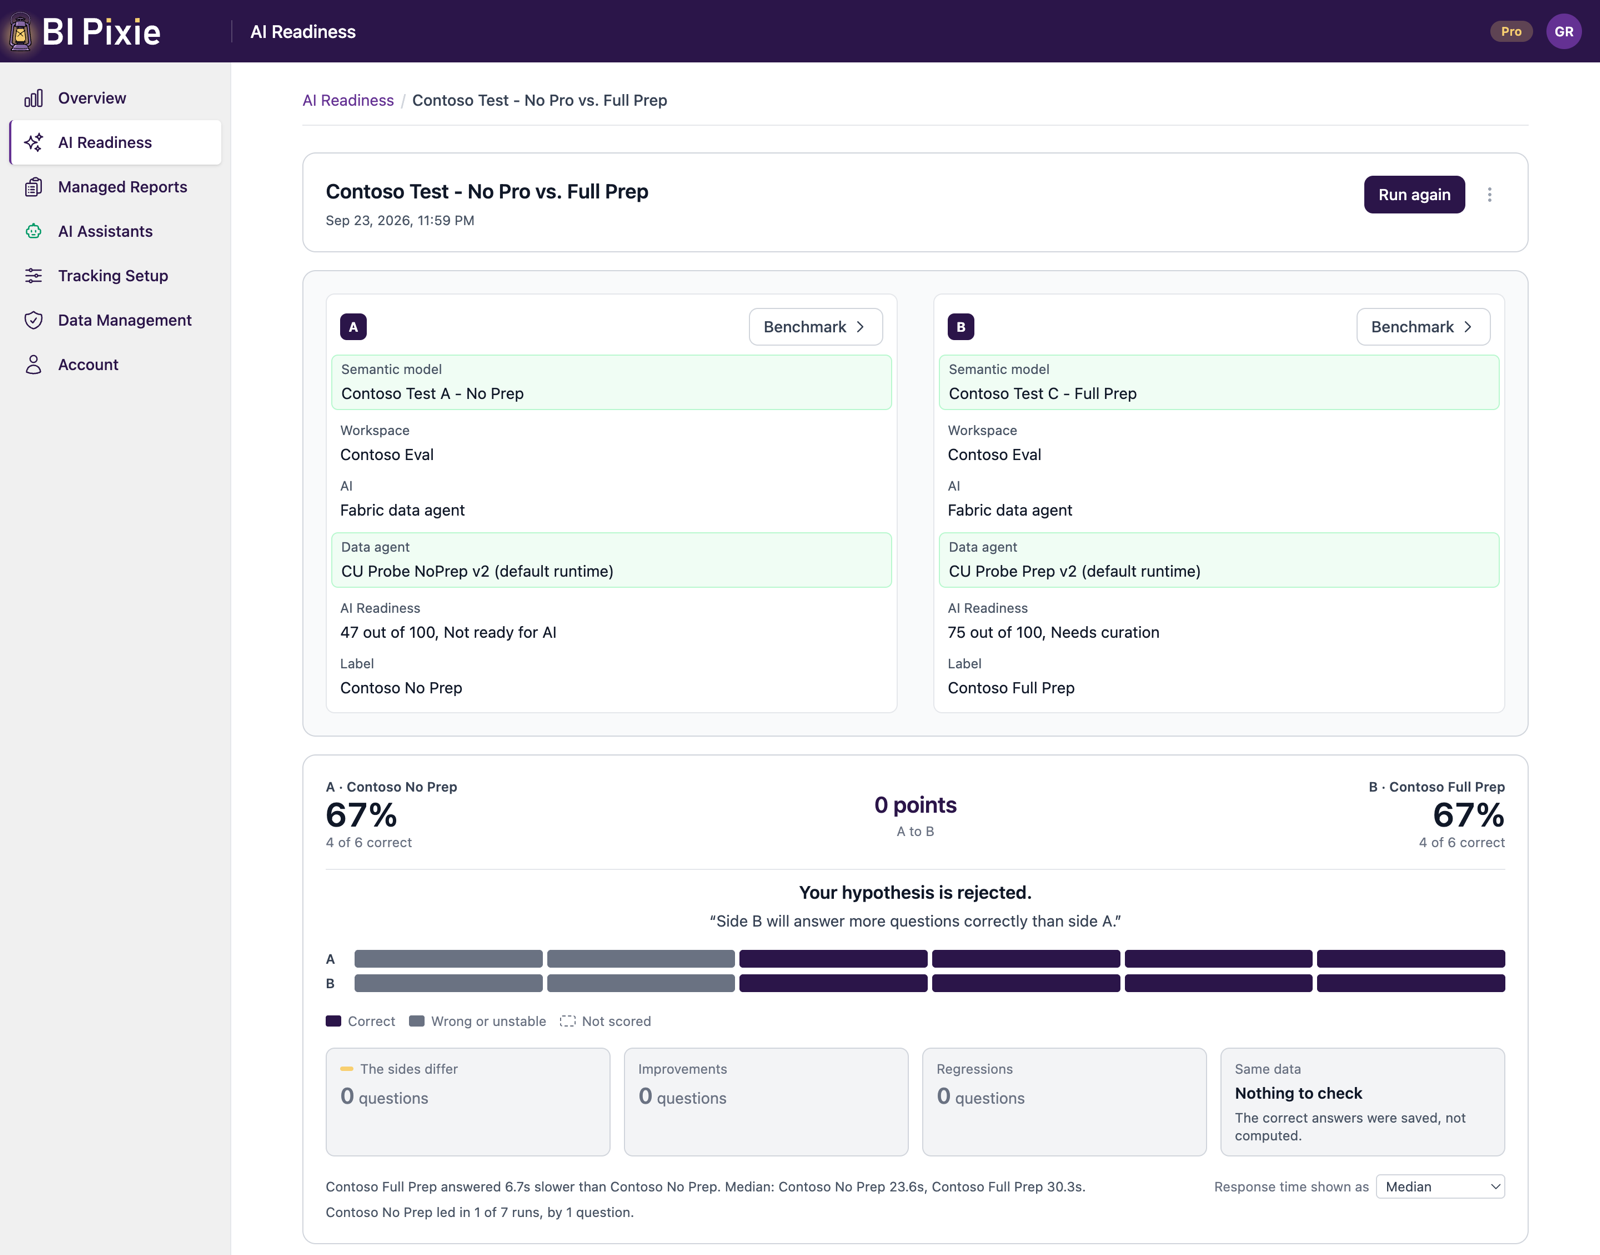Click the last purple segment of bar B
The height and width of the screenshot is (1255, 1600).
1411,984
